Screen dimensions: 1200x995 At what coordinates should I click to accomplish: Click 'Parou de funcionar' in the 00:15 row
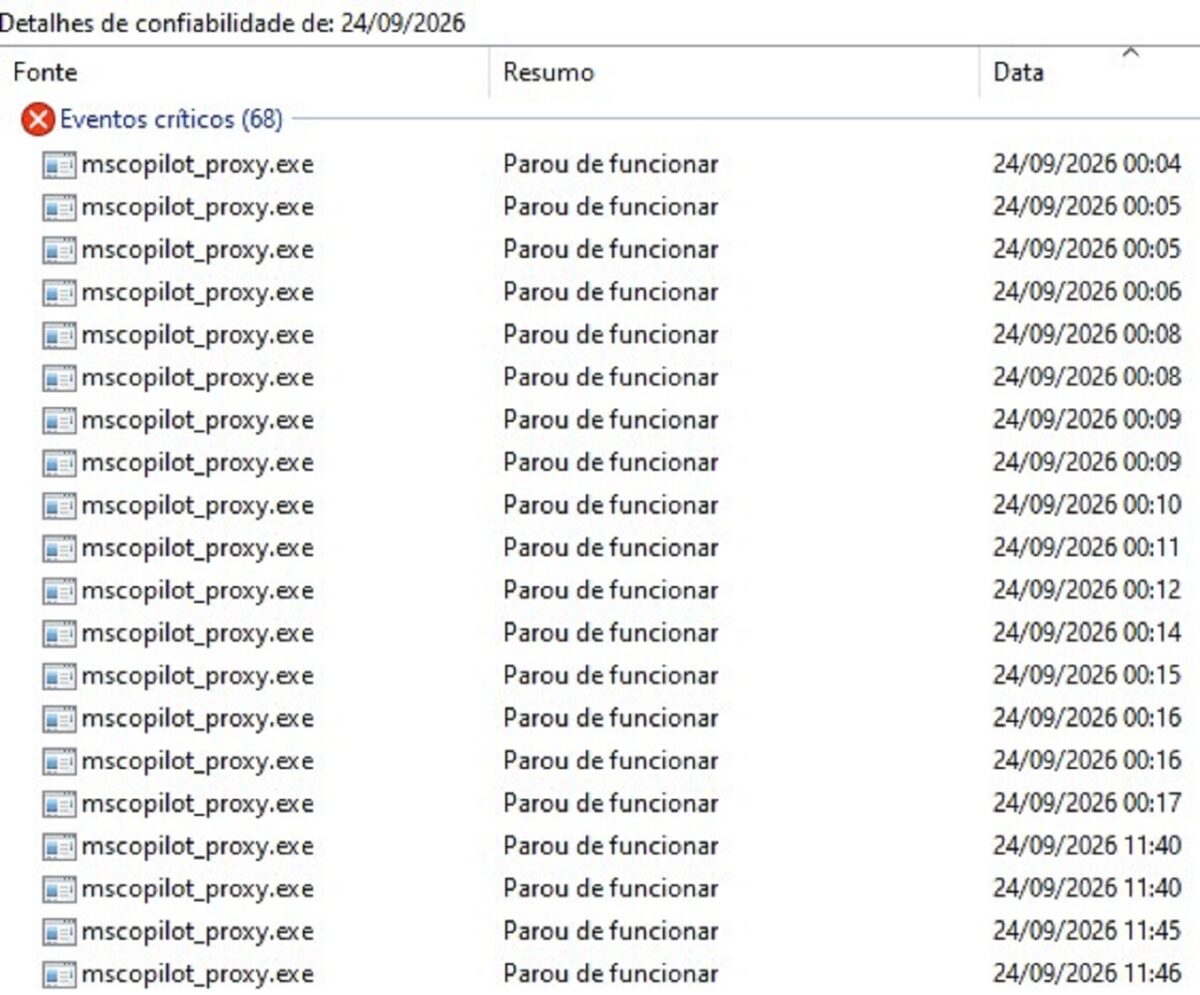[610, 676]
